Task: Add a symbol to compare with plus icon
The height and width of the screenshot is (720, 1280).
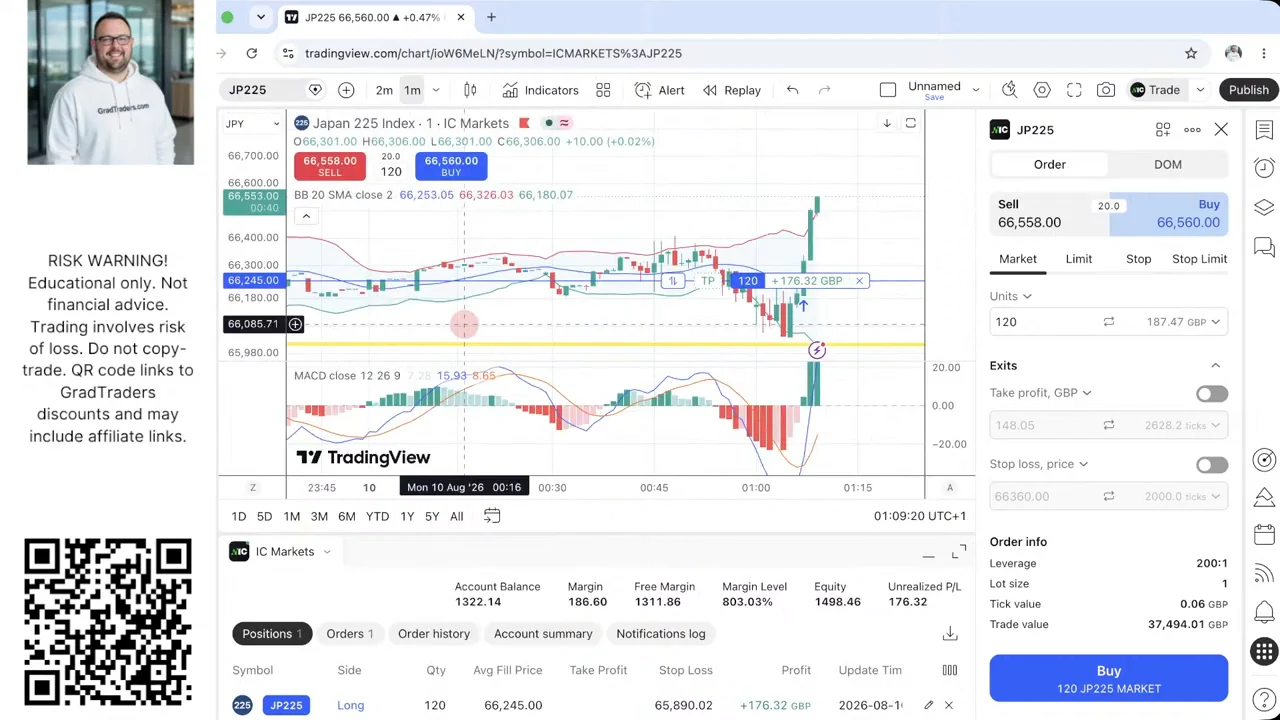Action: point(346,90)
